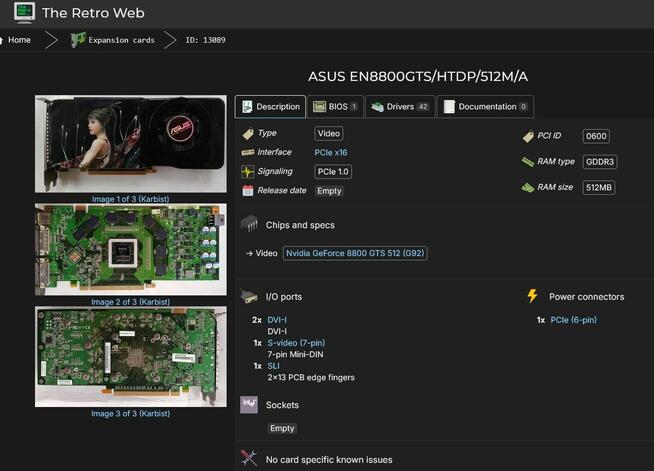
Task: Click the Empty release date value
Action: point(329,191)
